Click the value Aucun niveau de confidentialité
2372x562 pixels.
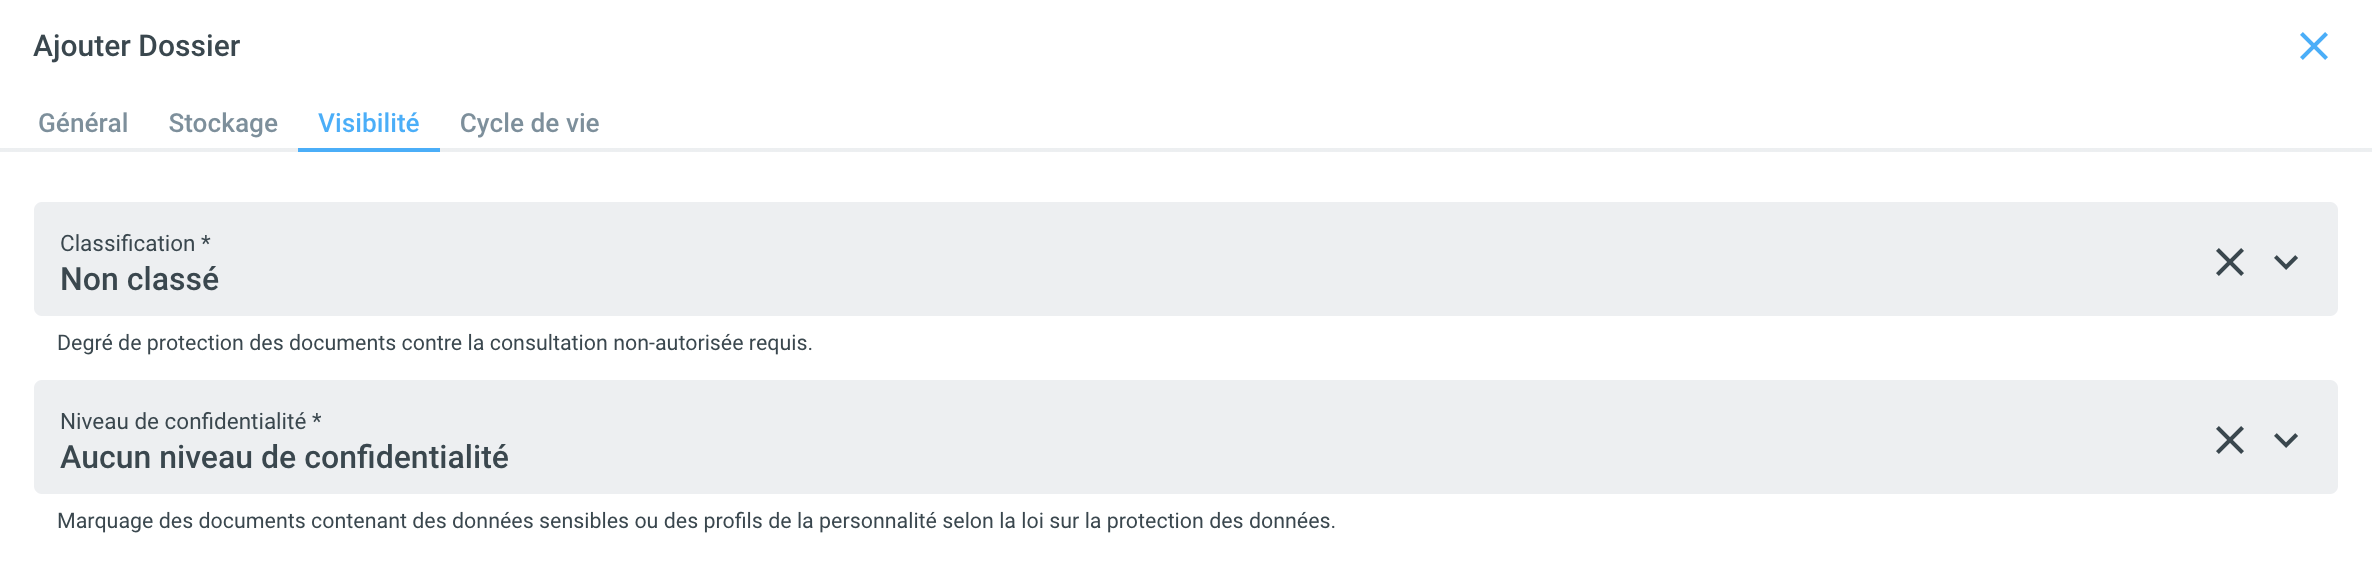(x=284, y=457)
